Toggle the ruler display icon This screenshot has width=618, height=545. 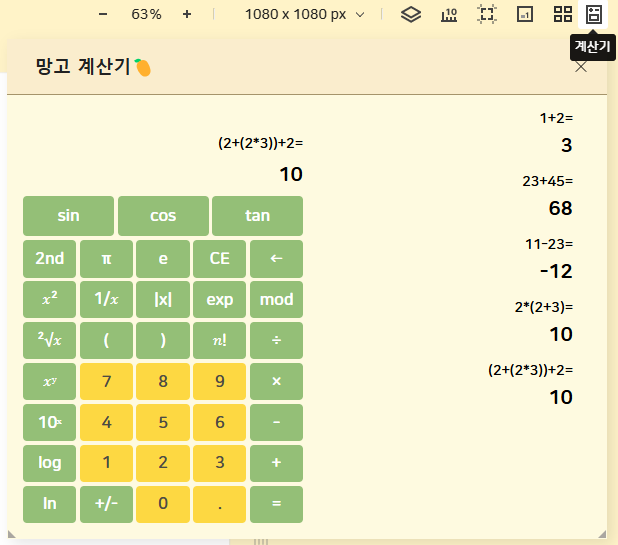click(449, 14)
